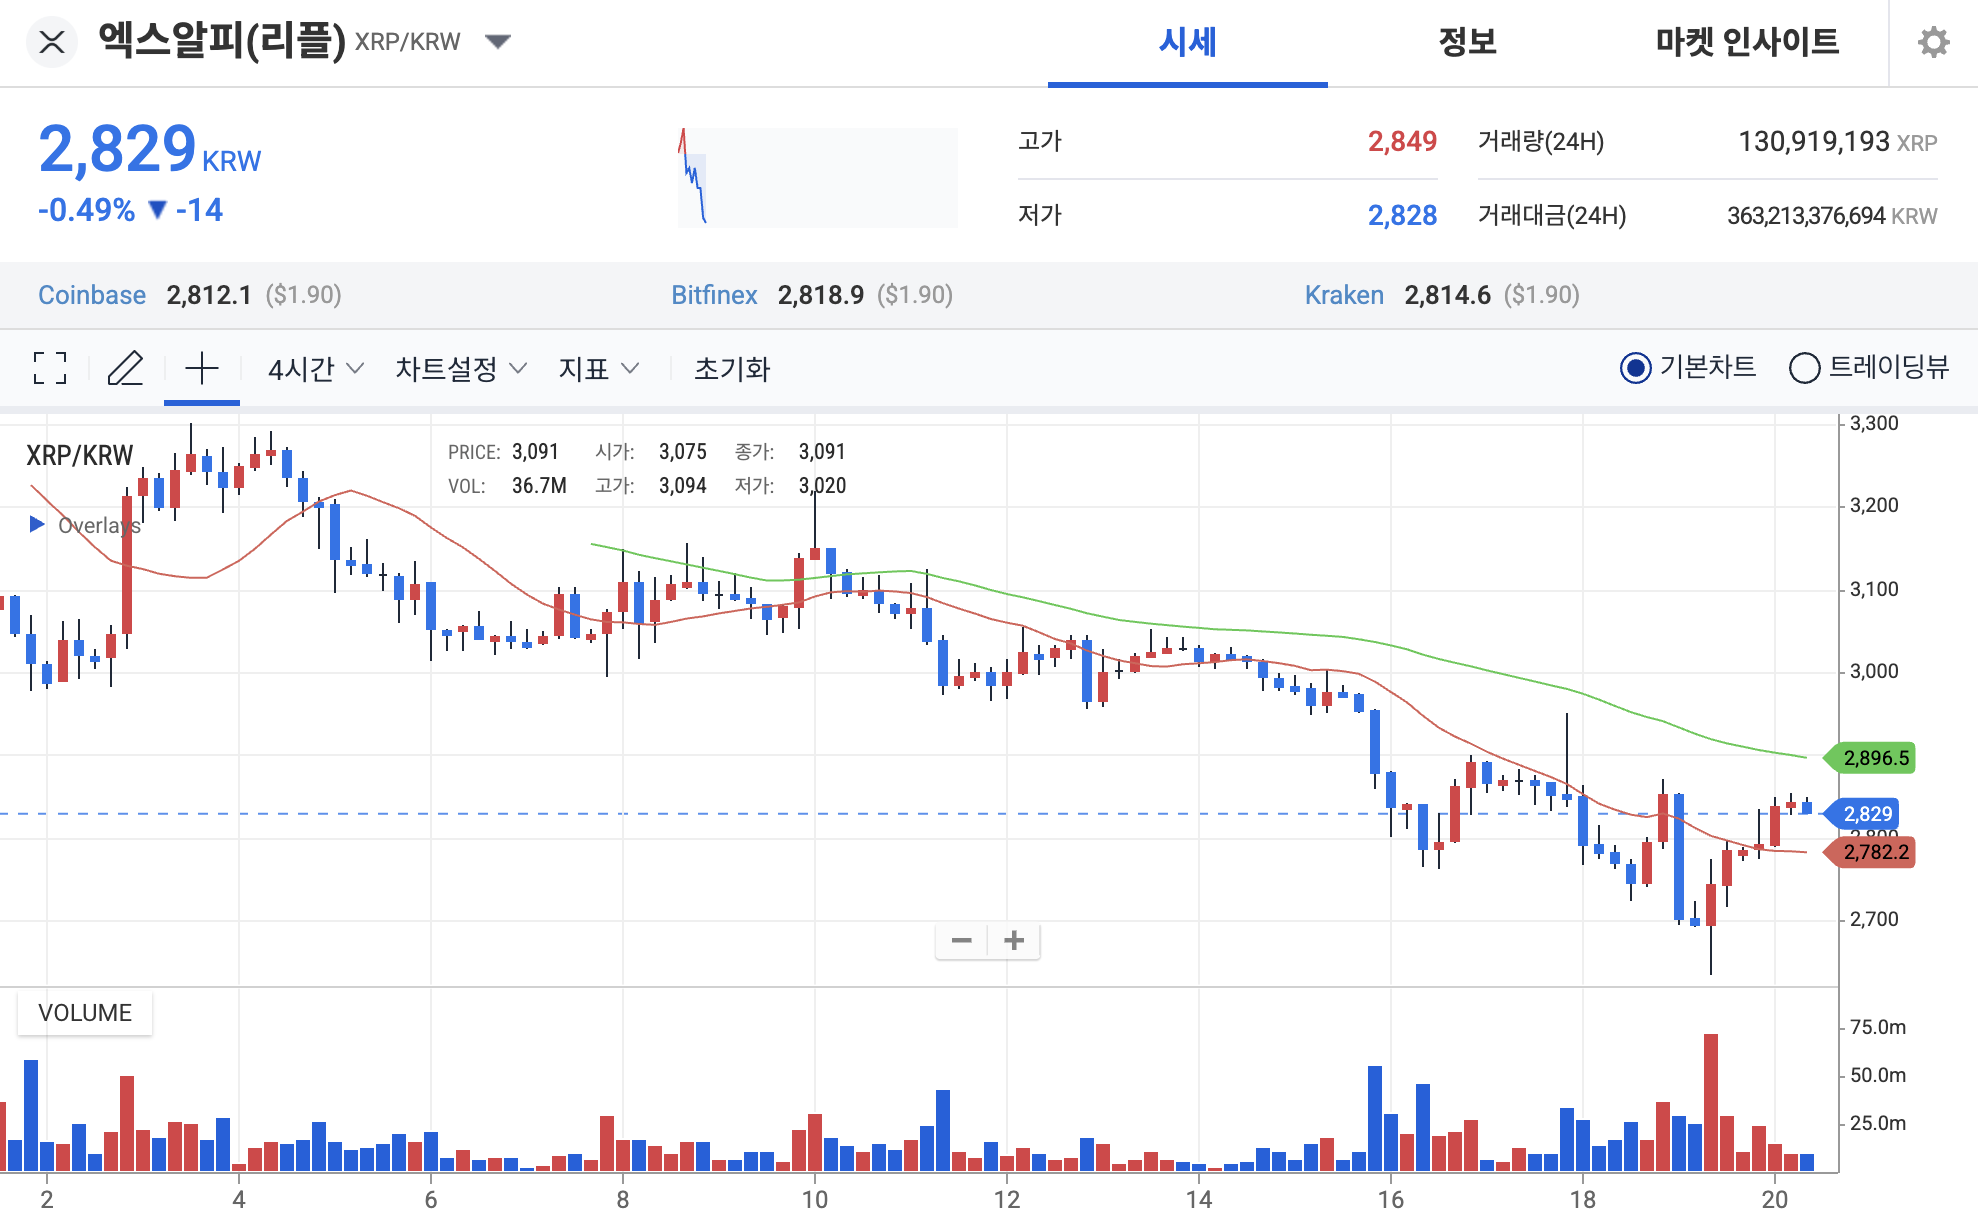Open the 차트설정 chart settings dropdown
1978x1226 pixels.
[458, 368]
